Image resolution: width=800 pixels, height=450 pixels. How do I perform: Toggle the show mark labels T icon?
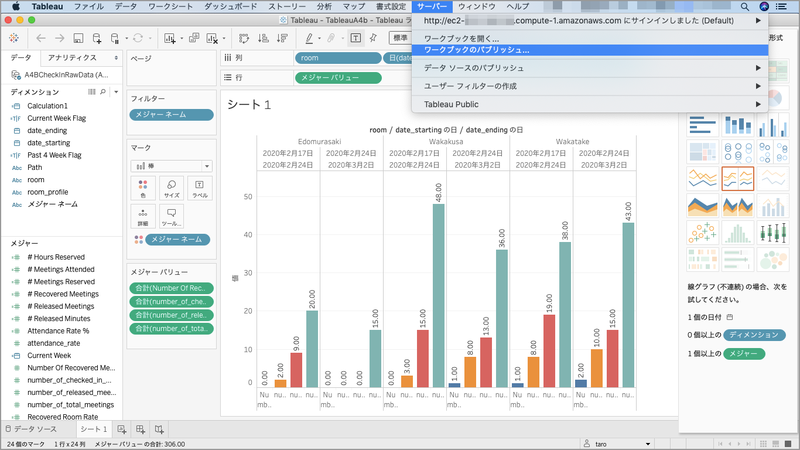pyautogui.click(x=356, y=38)
